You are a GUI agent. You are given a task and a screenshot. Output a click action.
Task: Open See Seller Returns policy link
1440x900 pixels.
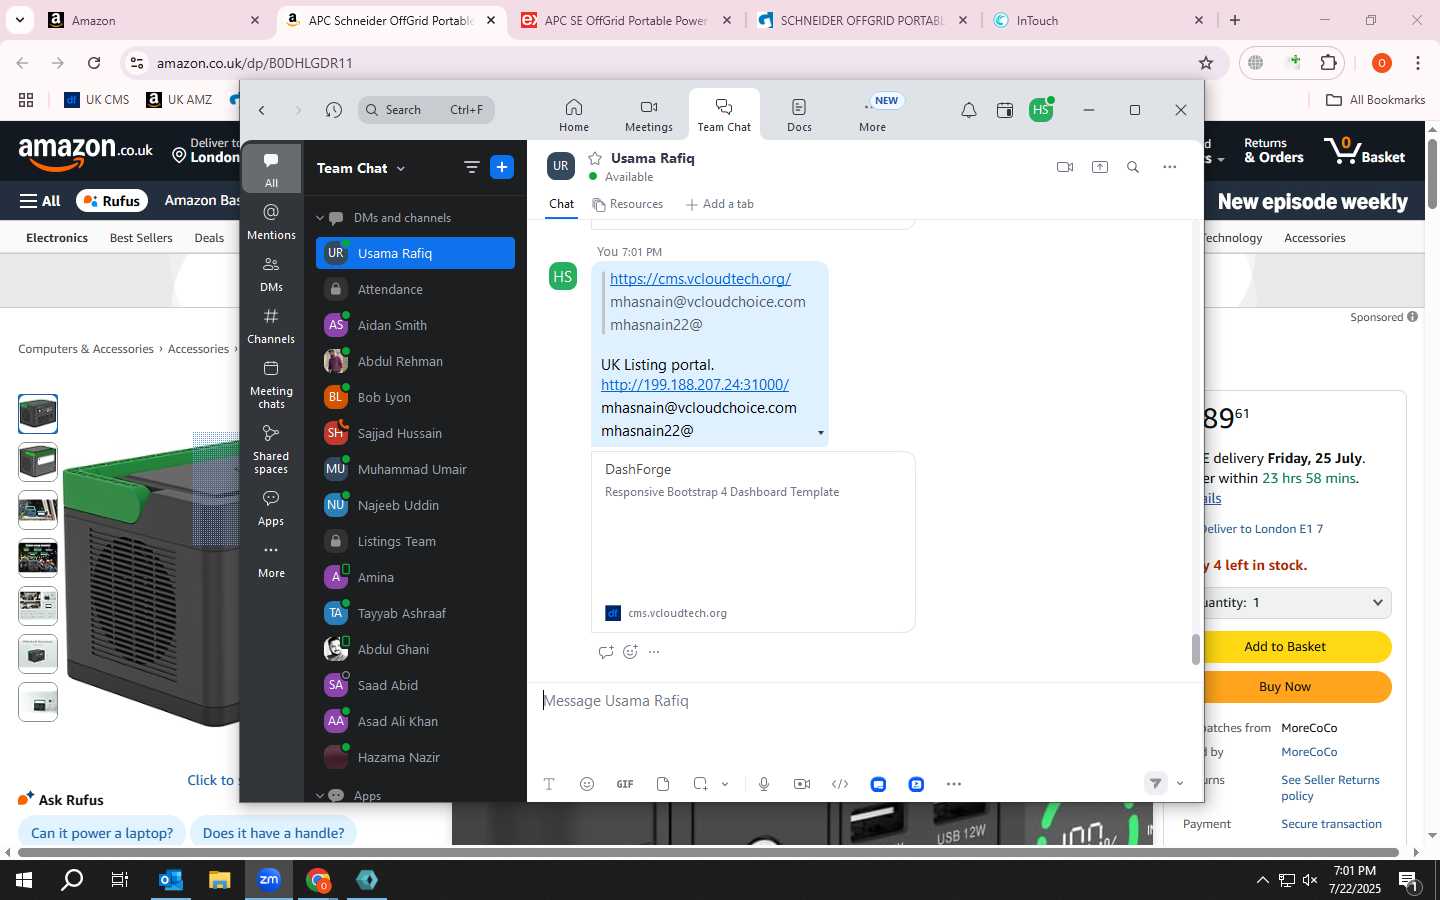pyautogui.click(x=1330, y=788)
